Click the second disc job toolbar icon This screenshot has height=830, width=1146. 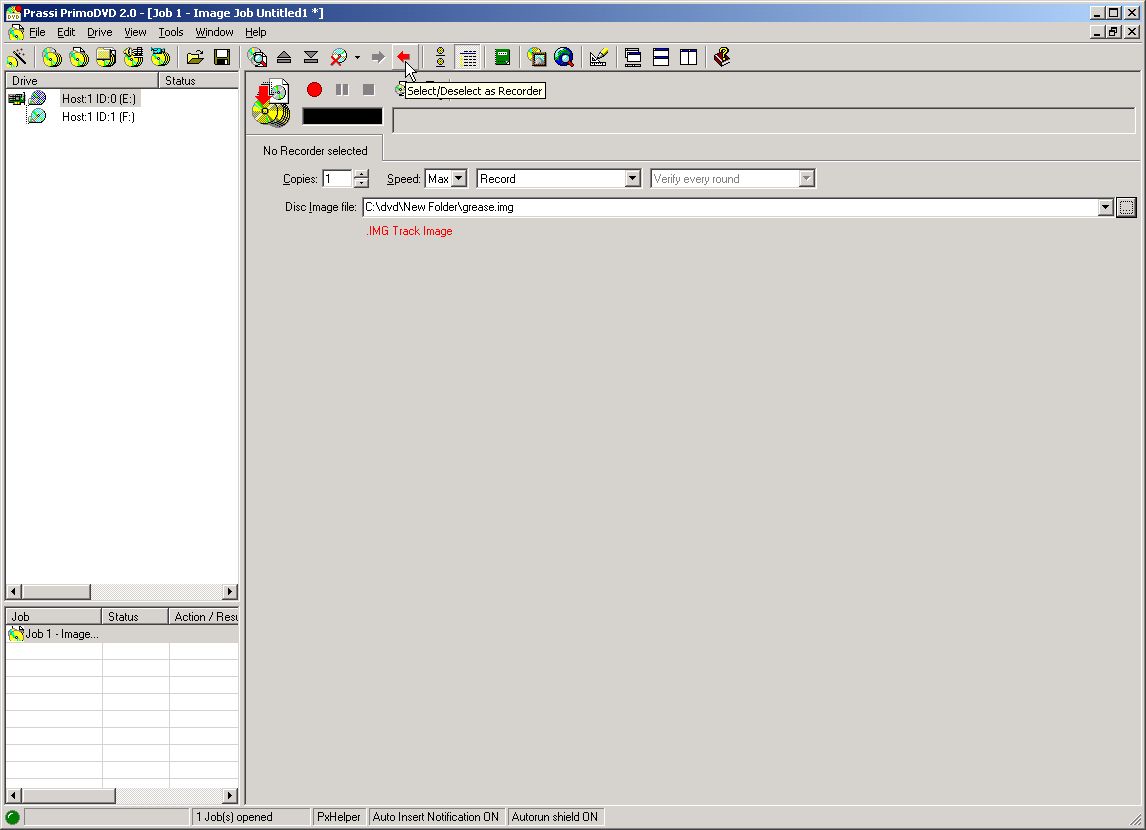click(78, 57)
